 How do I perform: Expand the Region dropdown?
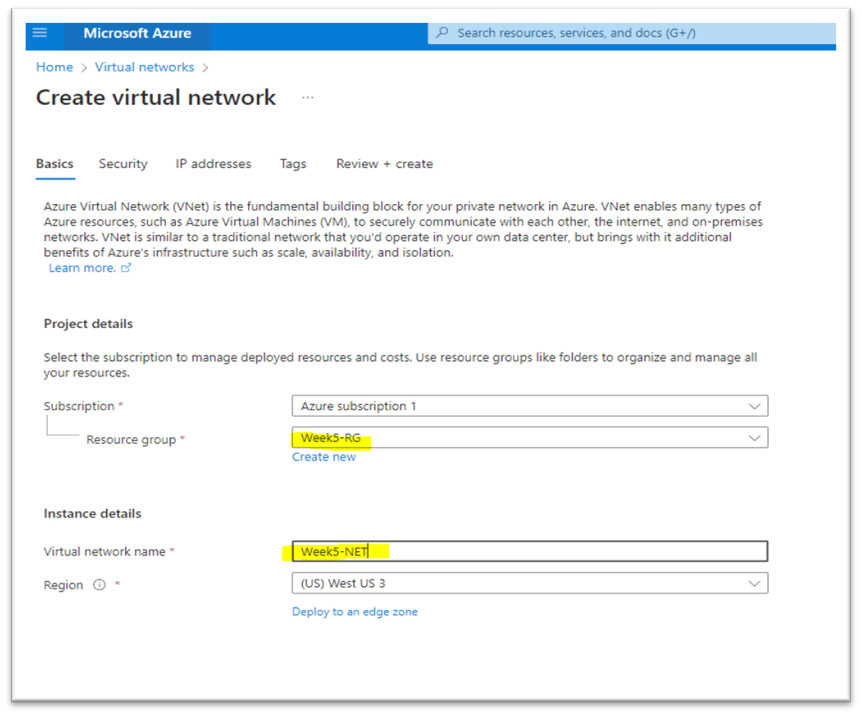pyautogui.click(x=530, y=583)
